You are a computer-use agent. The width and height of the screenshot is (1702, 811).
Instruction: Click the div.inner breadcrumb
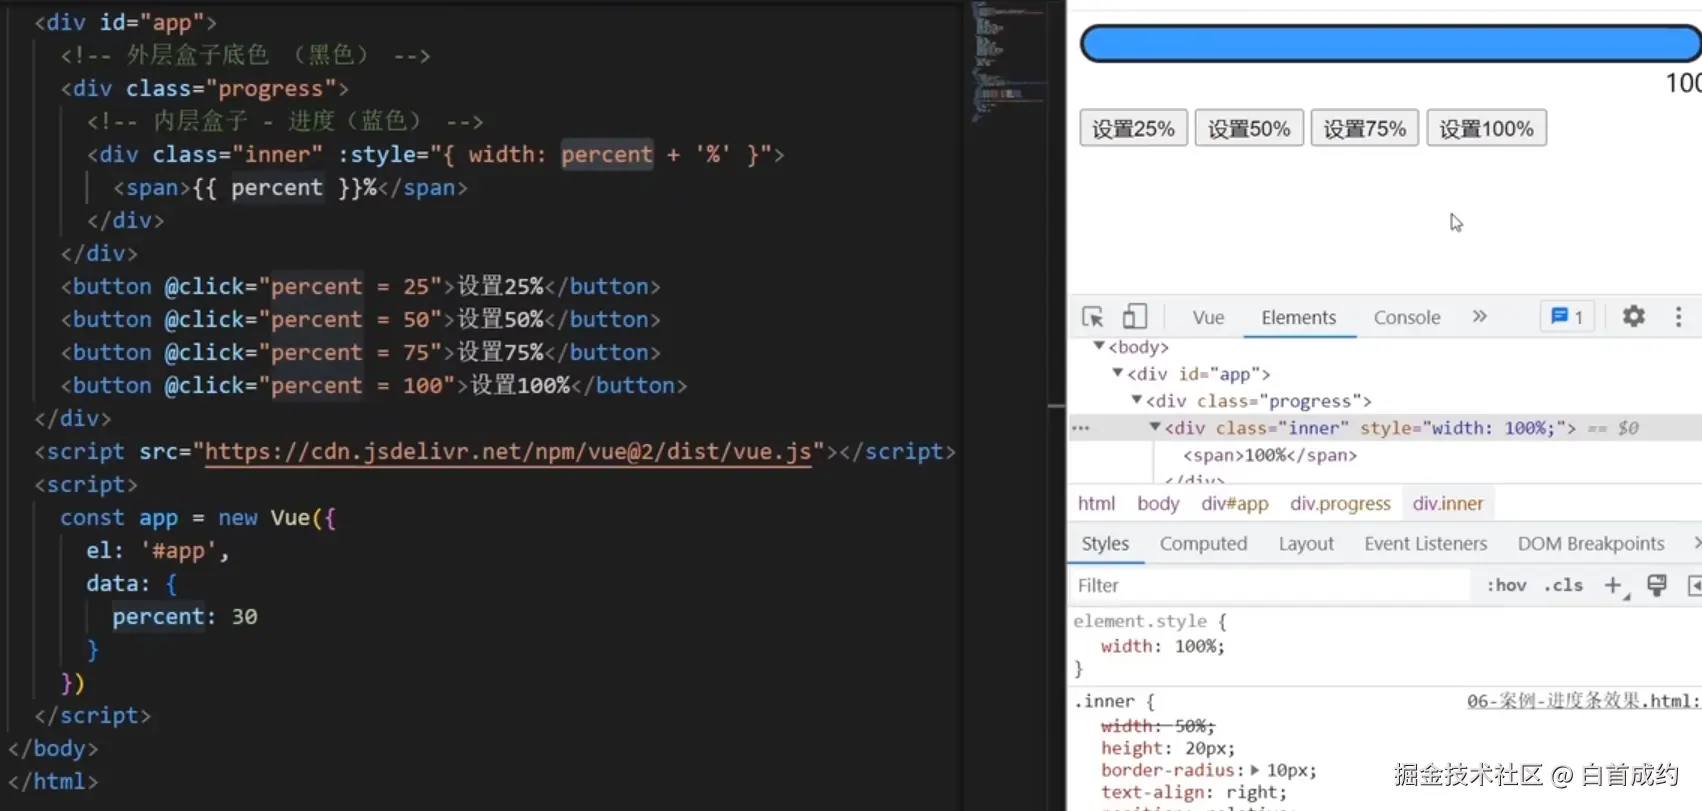(x=1448, y=504)
